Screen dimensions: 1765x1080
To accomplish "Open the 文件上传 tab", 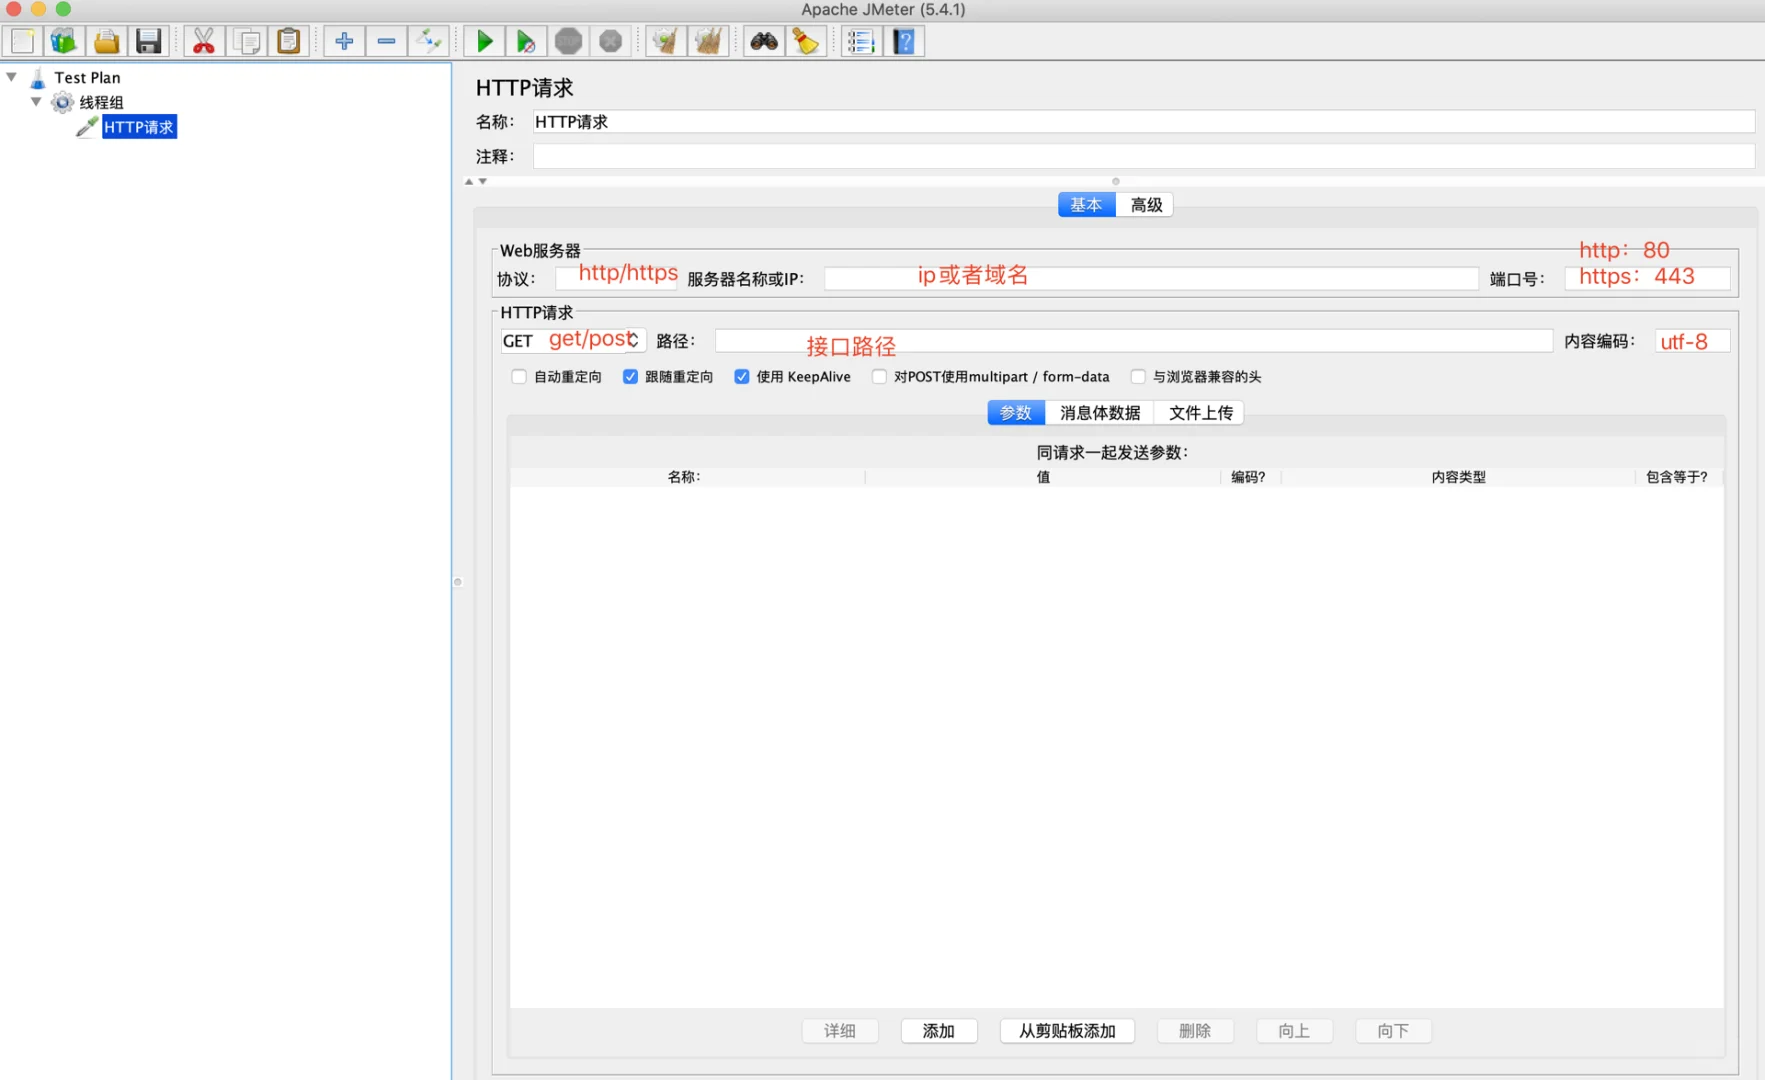I will coord(1201,413).
